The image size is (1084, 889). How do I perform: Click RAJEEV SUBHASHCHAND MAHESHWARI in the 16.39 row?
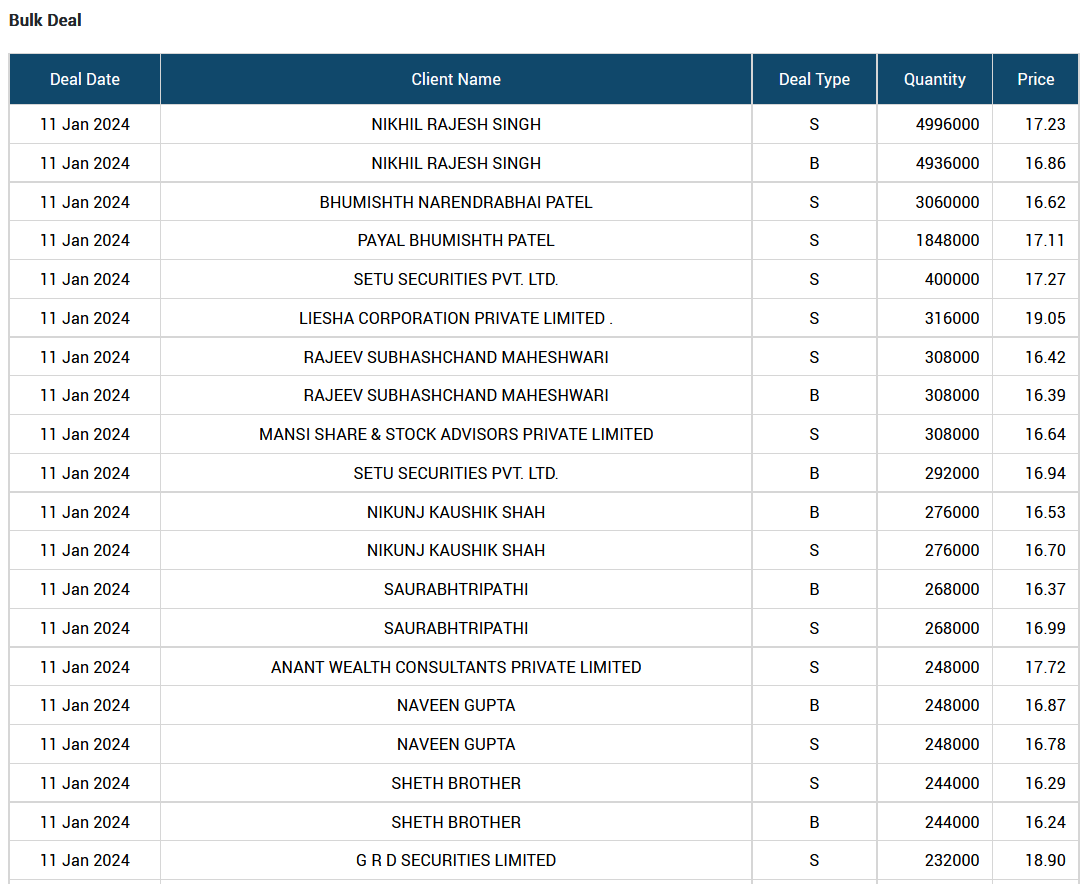[456, 395]
